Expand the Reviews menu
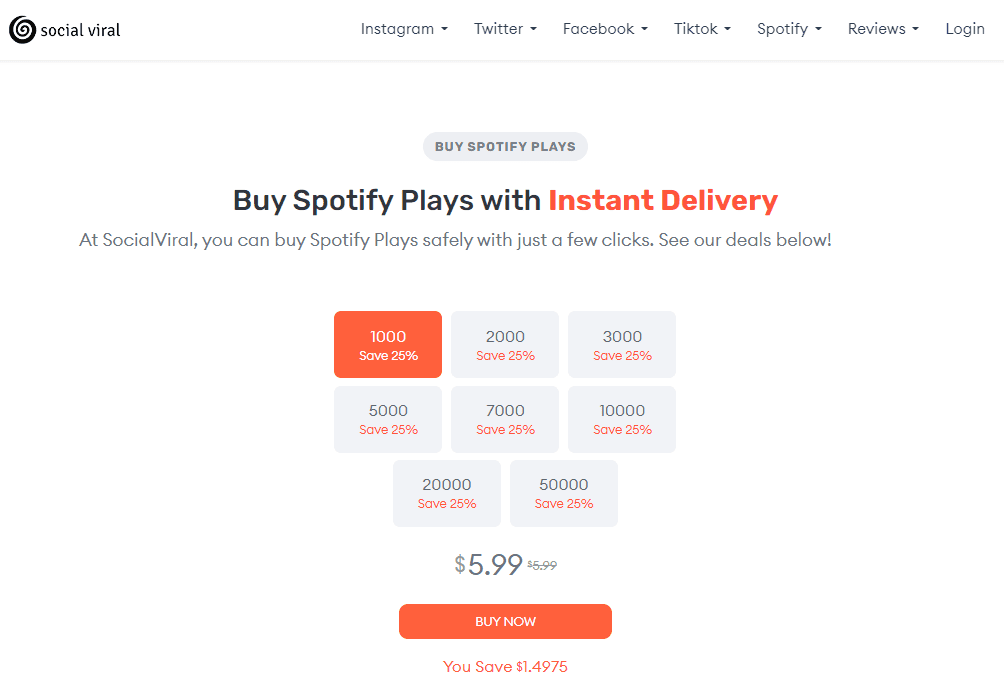Screen dimensions: 1004x696 [x=884, y=29]
